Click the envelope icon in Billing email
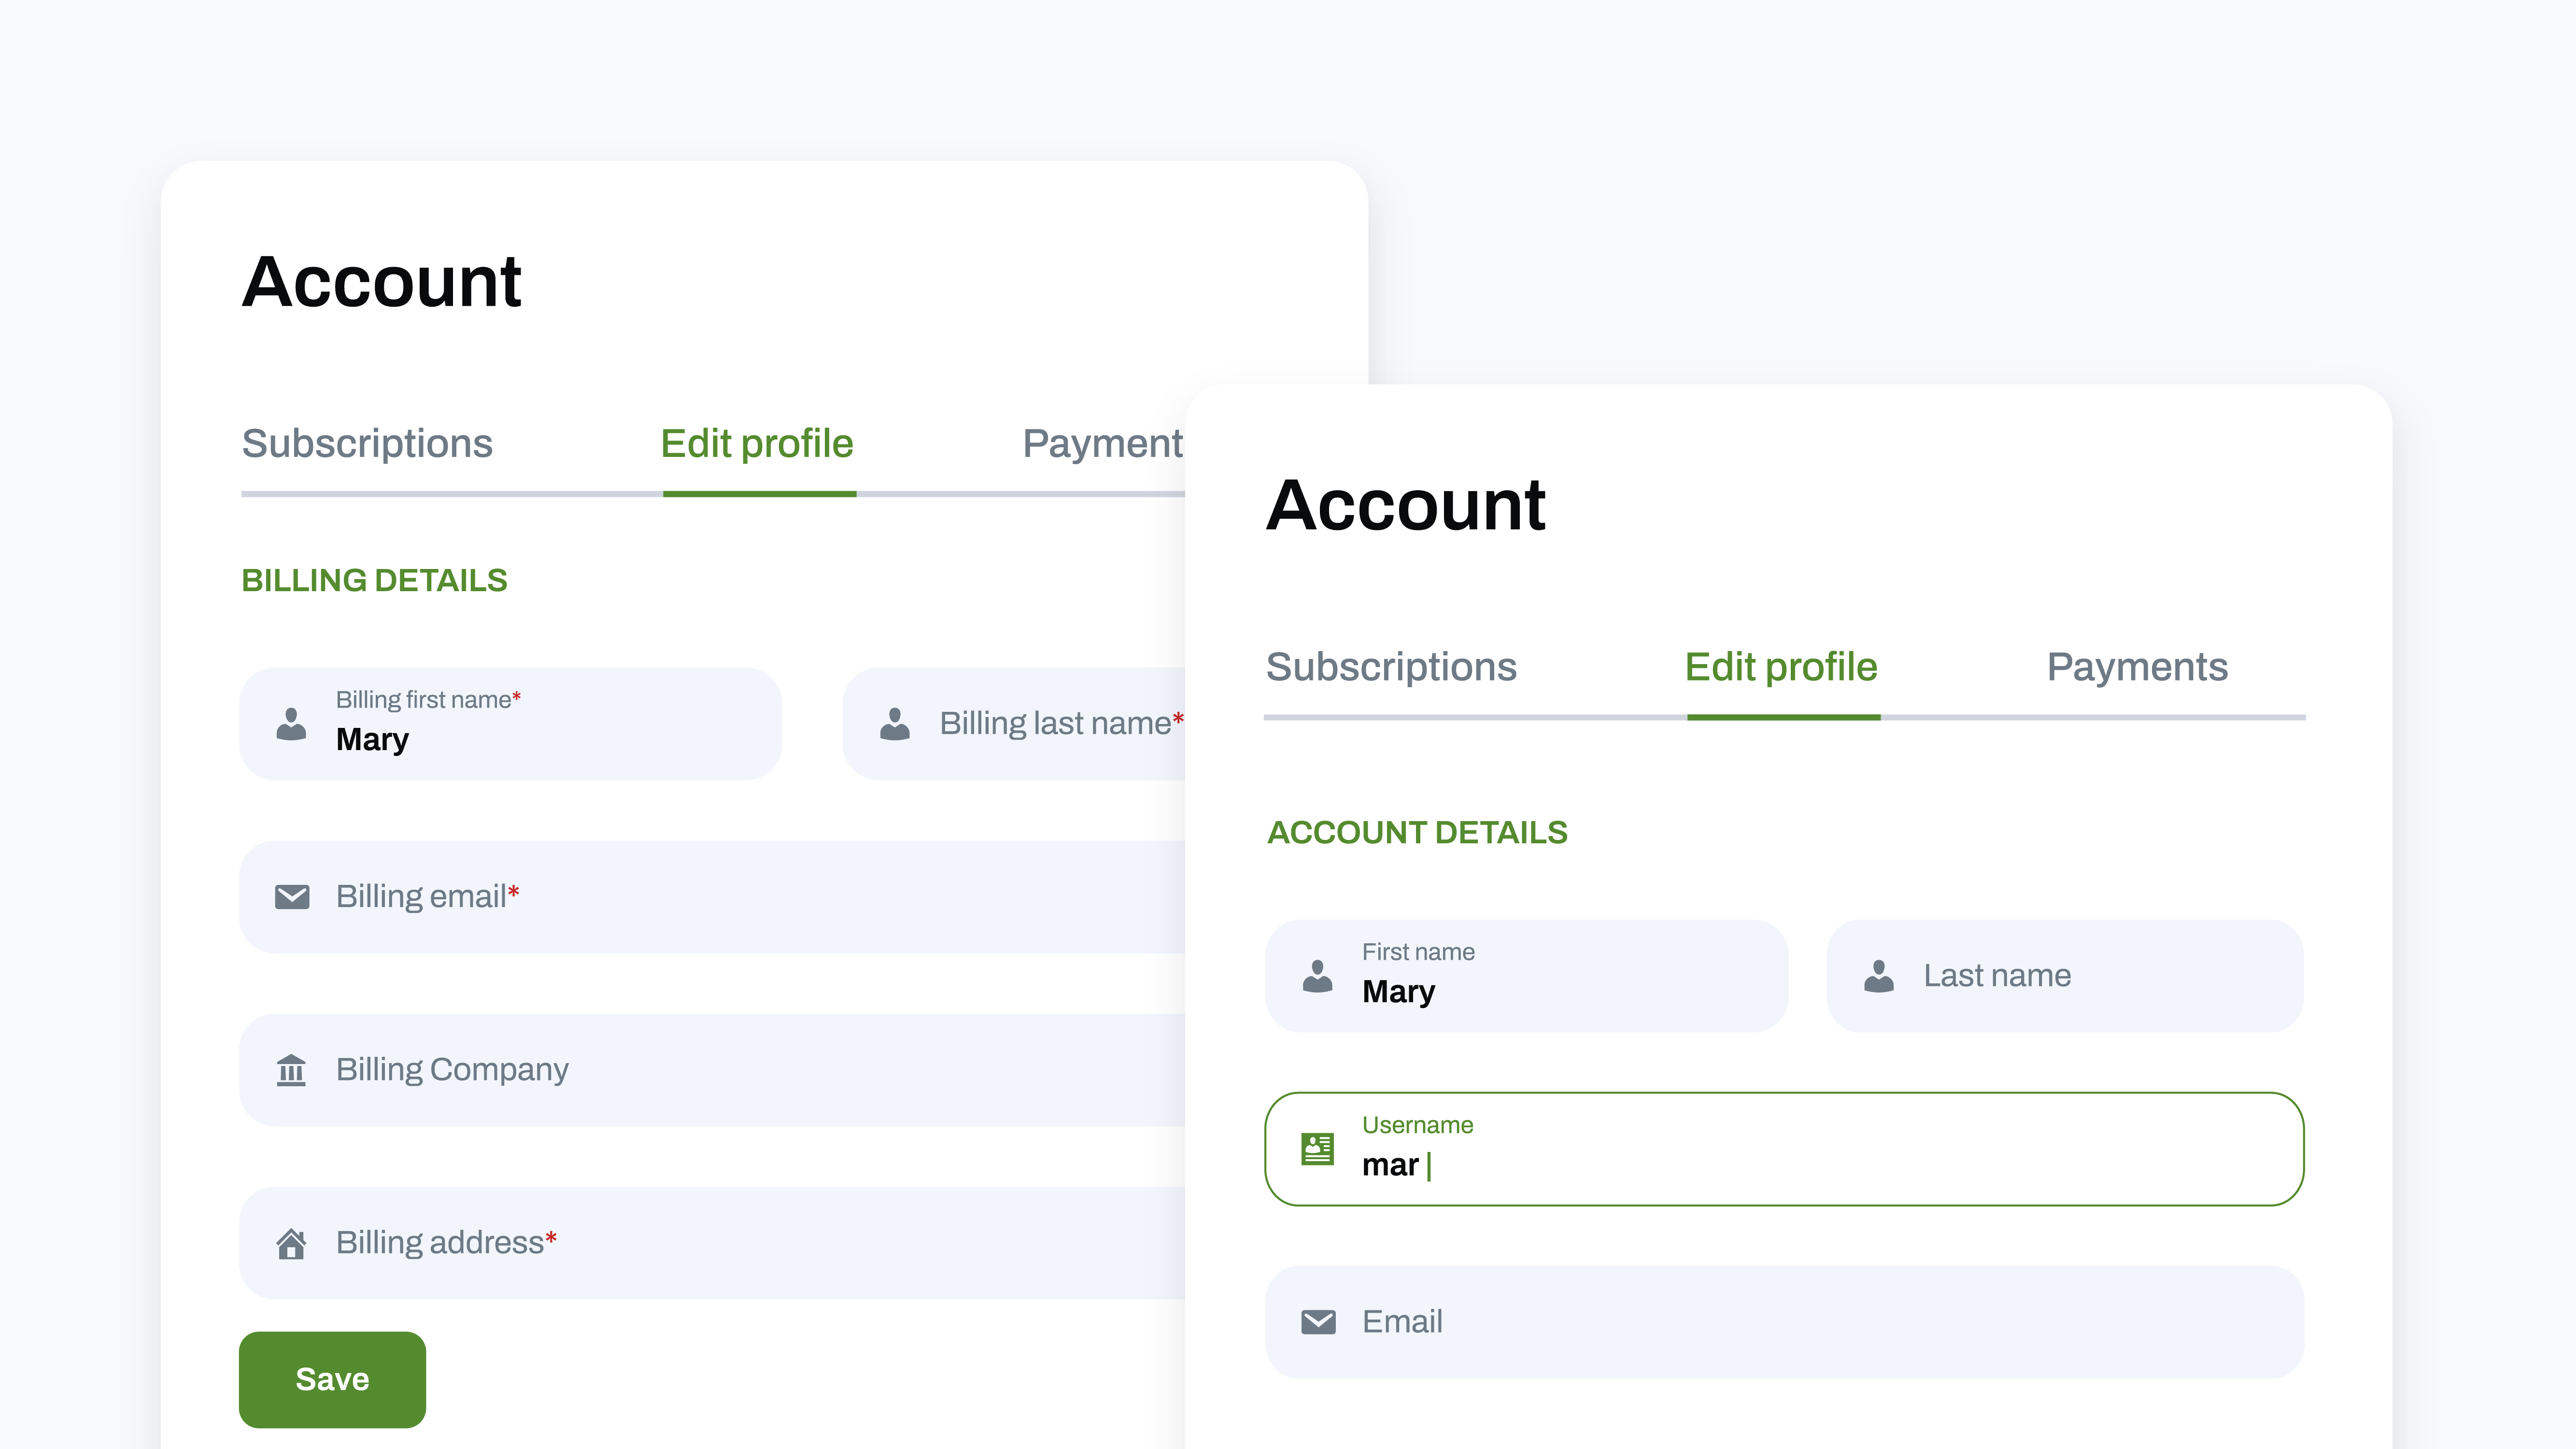 click(x=292, y=896)
